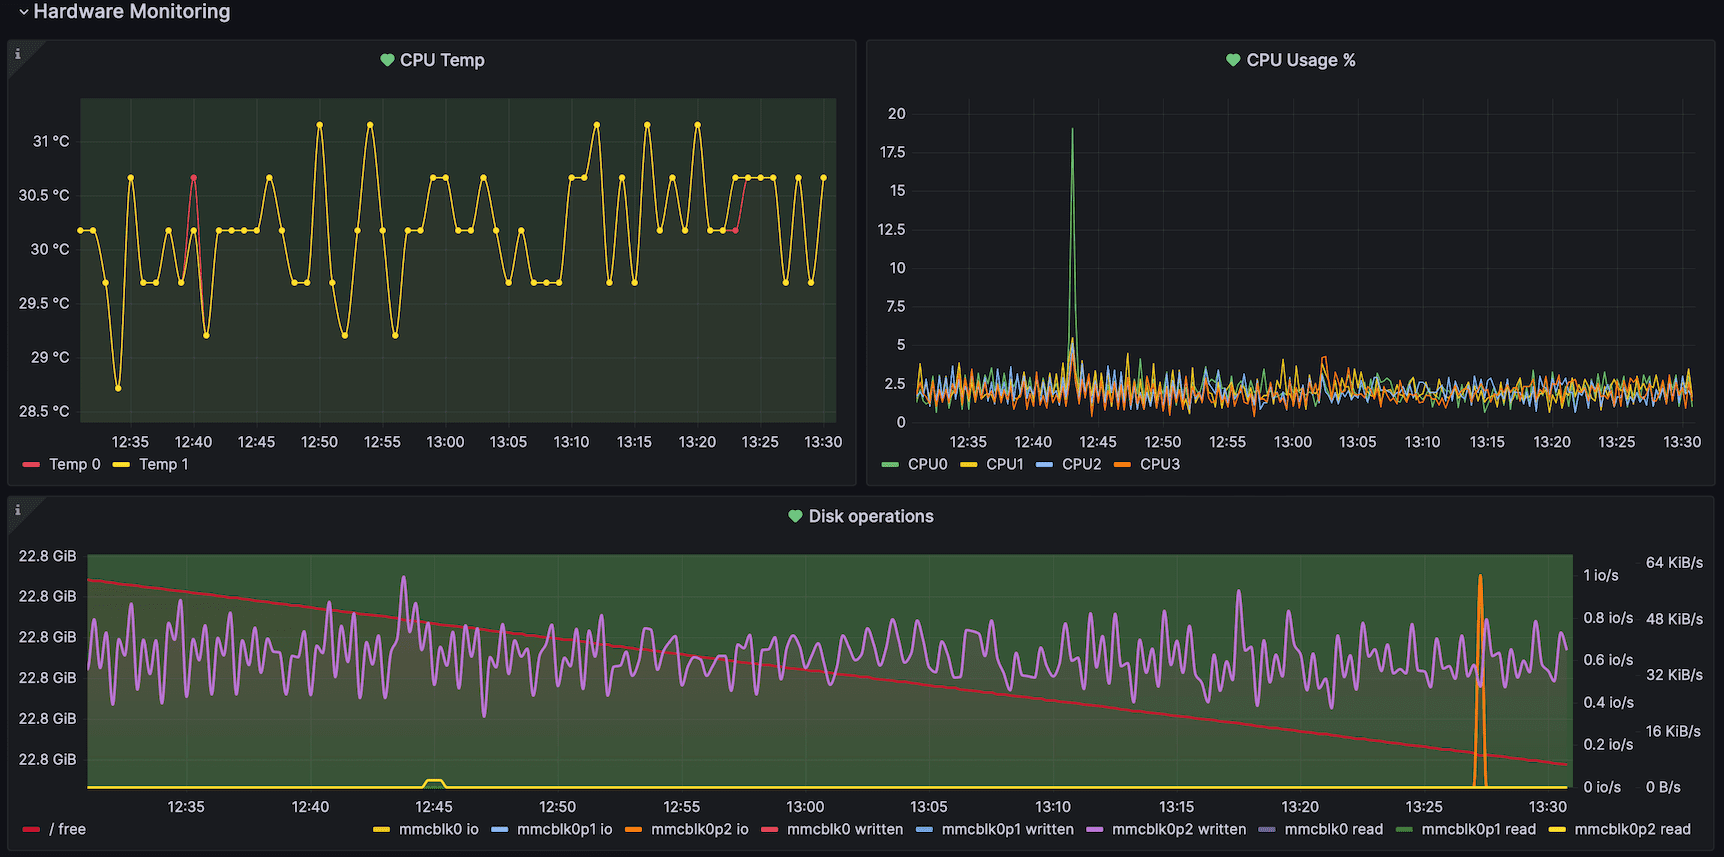Viewport: 1724px width, 857px height.
Task: Toggle the mmcblk0p1 io legend series
Action: tap(565, 829)
